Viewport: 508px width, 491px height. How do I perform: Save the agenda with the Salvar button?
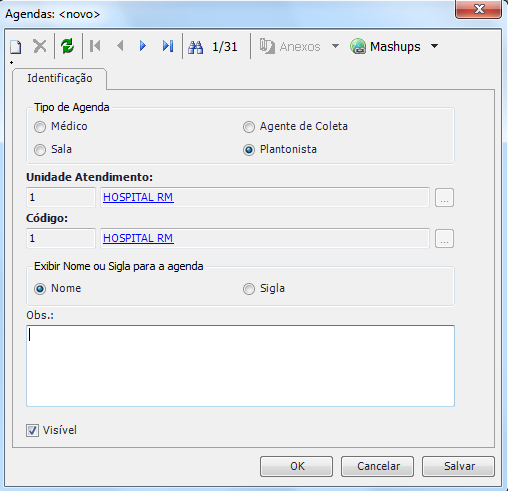(x=459, y=466)
